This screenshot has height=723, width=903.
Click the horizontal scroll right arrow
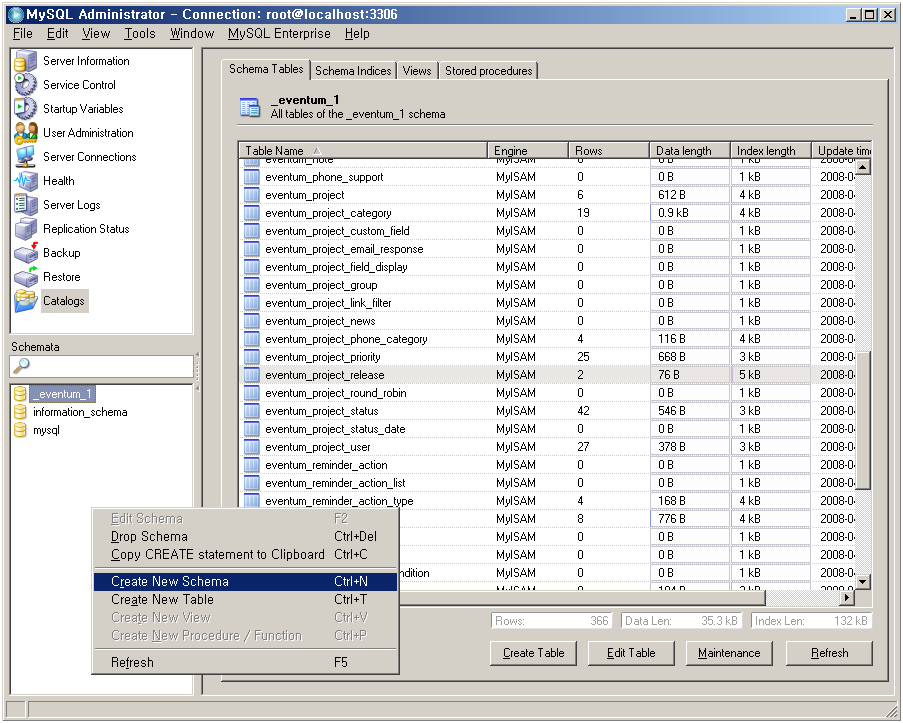point(846,598)
